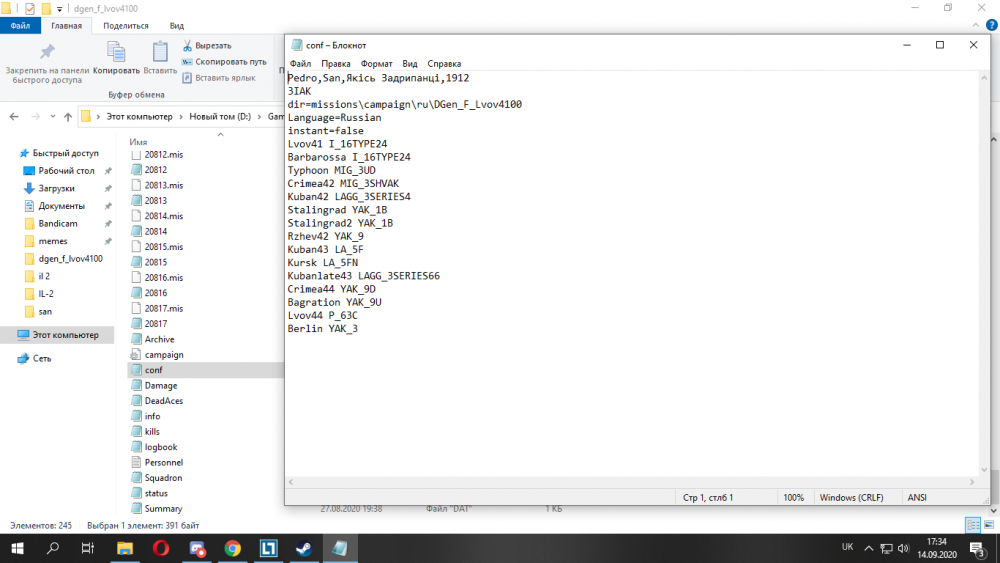The width and height of the screenshot is (1000, 563).
Task: Open volume control in system tray
Action: [x=903, y=548]
